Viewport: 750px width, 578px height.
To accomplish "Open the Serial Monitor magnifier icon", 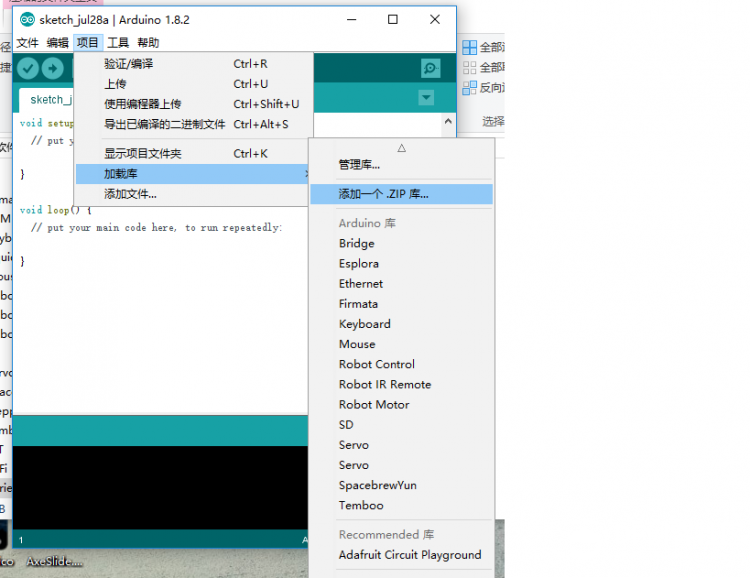I will [430, 68].
